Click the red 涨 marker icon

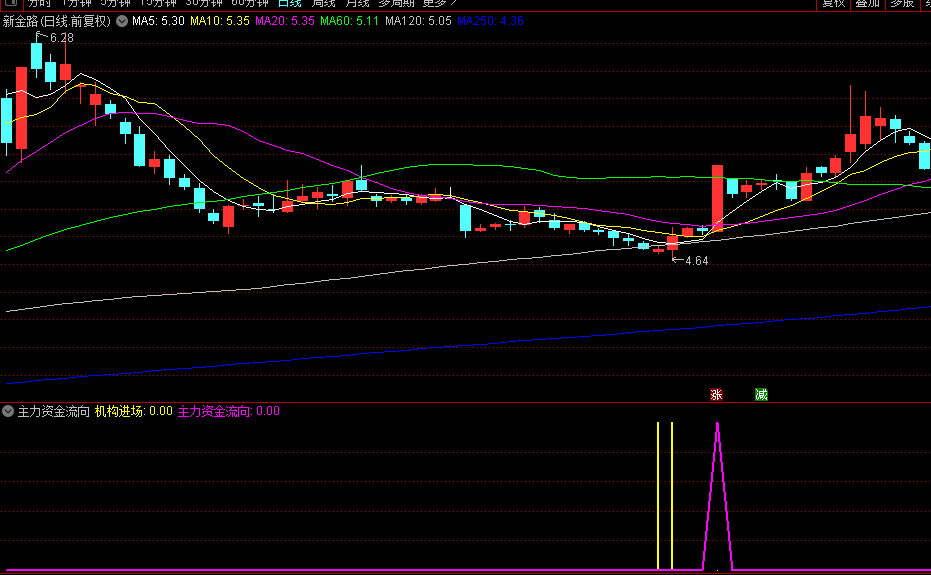(x=716, y=394)
